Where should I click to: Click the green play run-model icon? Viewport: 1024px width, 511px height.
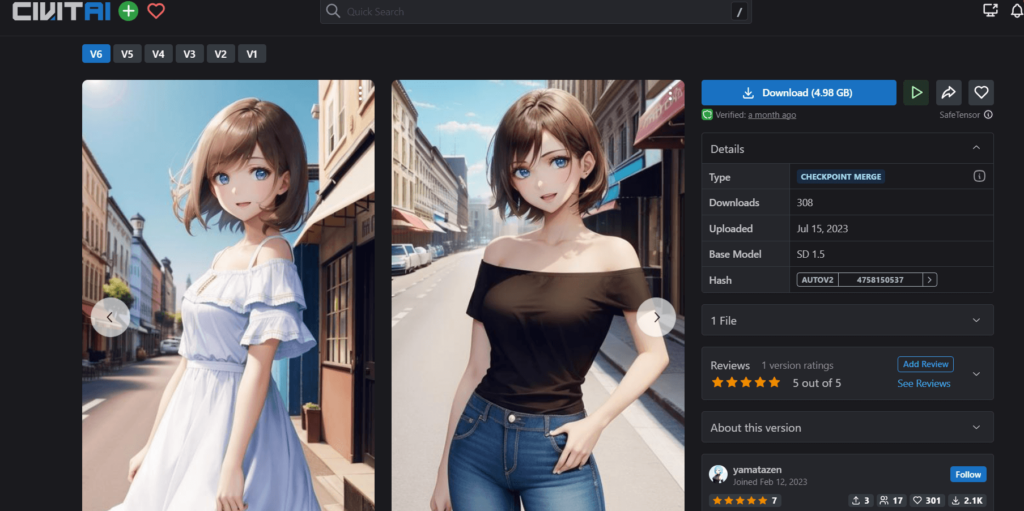pyautogui.click(x=915, y=92)
